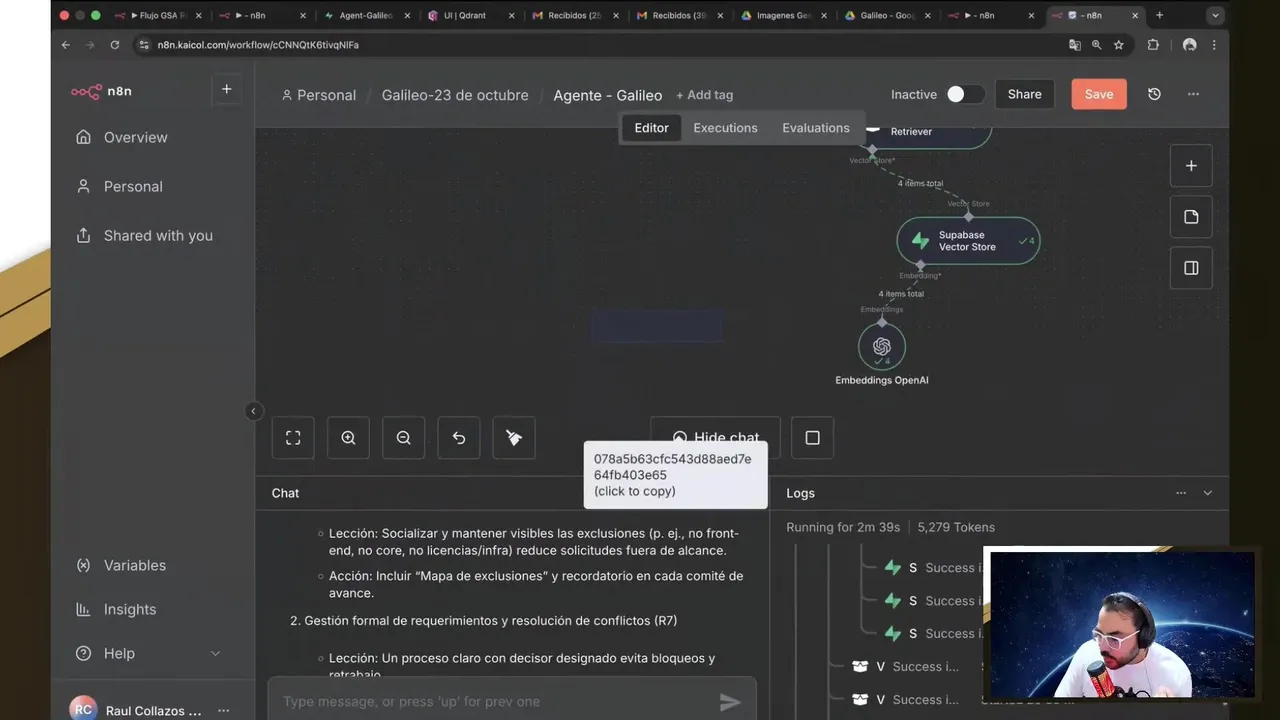Open Logs panel three-dot menu
This screenshot has width=1280, height=720.
coord(1181,493)
